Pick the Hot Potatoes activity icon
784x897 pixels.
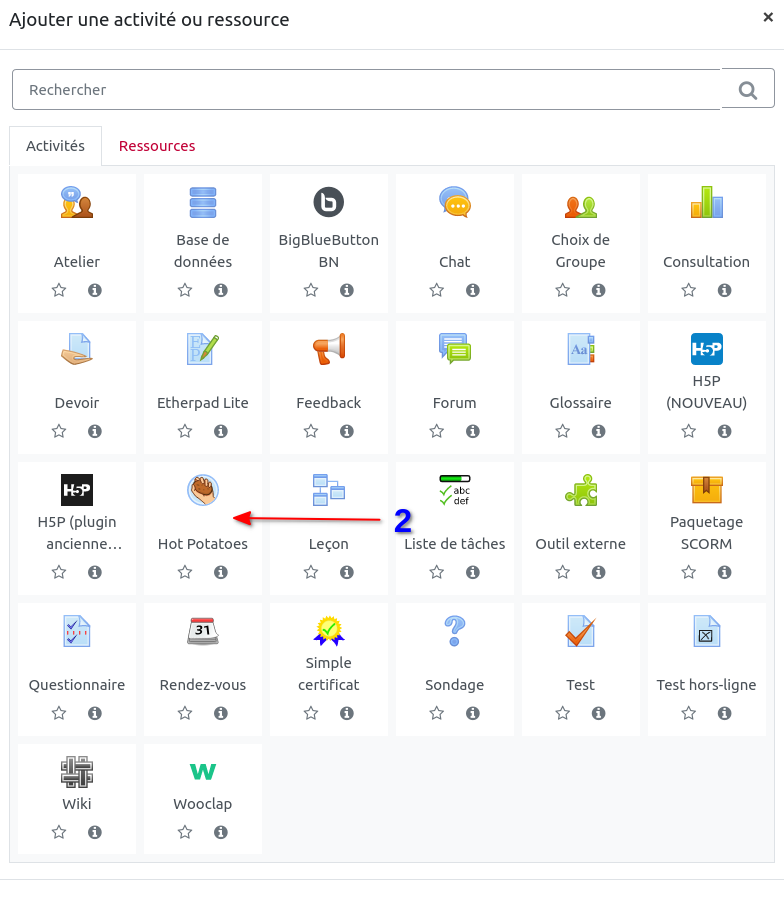[x=203, y=490]
